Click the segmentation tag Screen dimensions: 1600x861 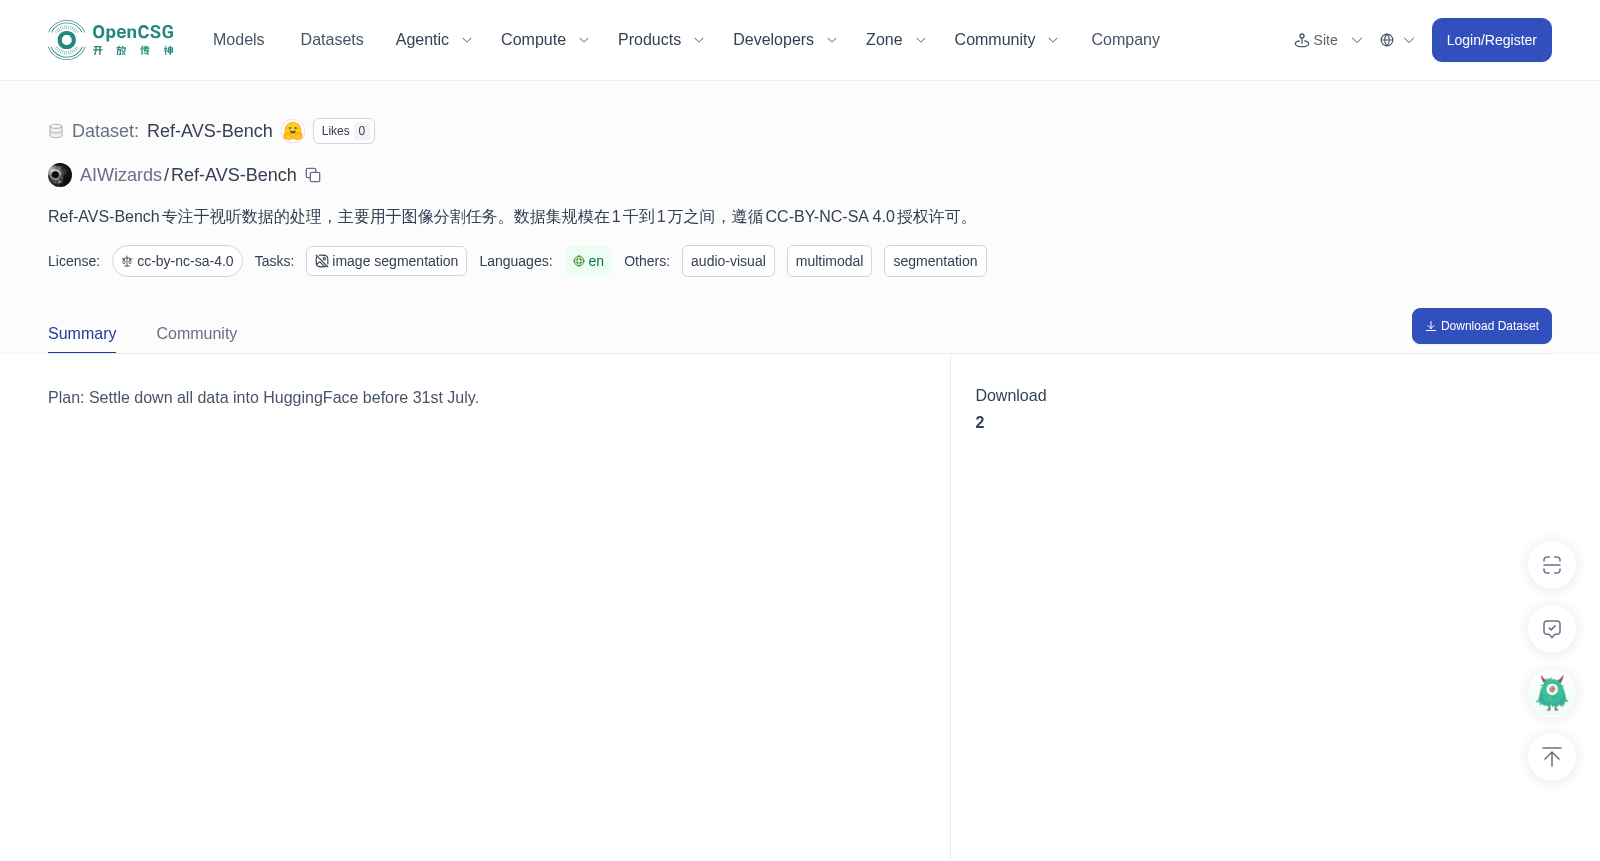tap(935, 261)
